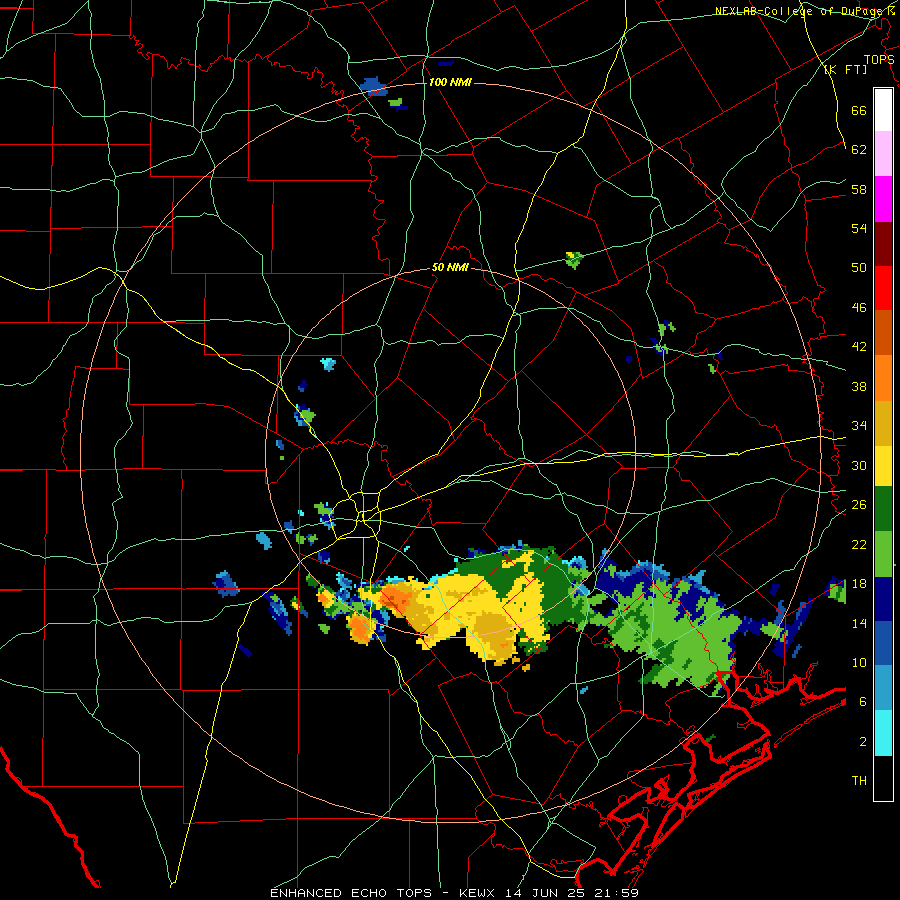Click the KEWX station identifier in caption
This screenshot has width=900, height=900.
(478, 893)
